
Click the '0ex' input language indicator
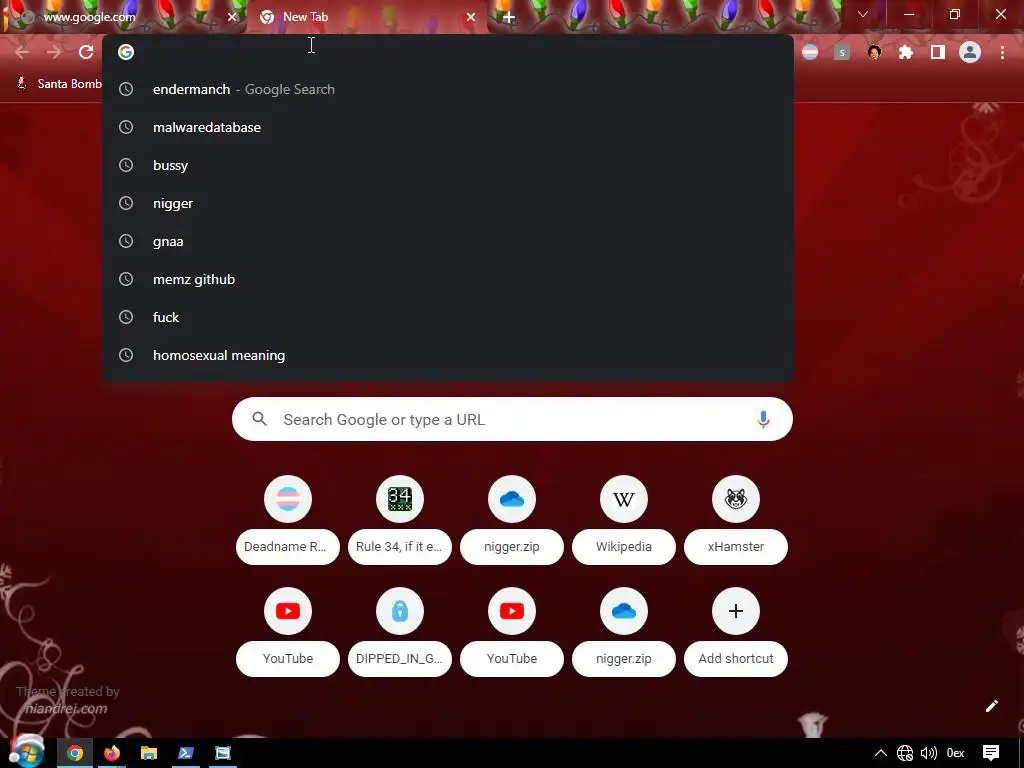(x=955, y=754)
